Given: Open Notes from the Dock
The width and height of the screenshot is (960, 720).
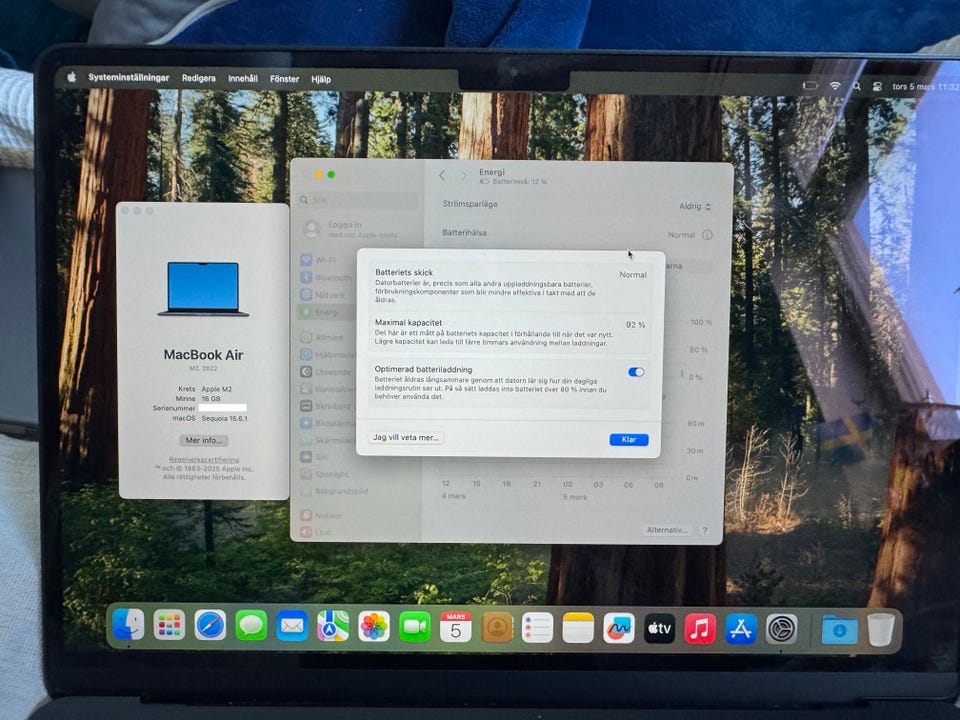Looking at the screenshot, I should [x=578, y=628].
